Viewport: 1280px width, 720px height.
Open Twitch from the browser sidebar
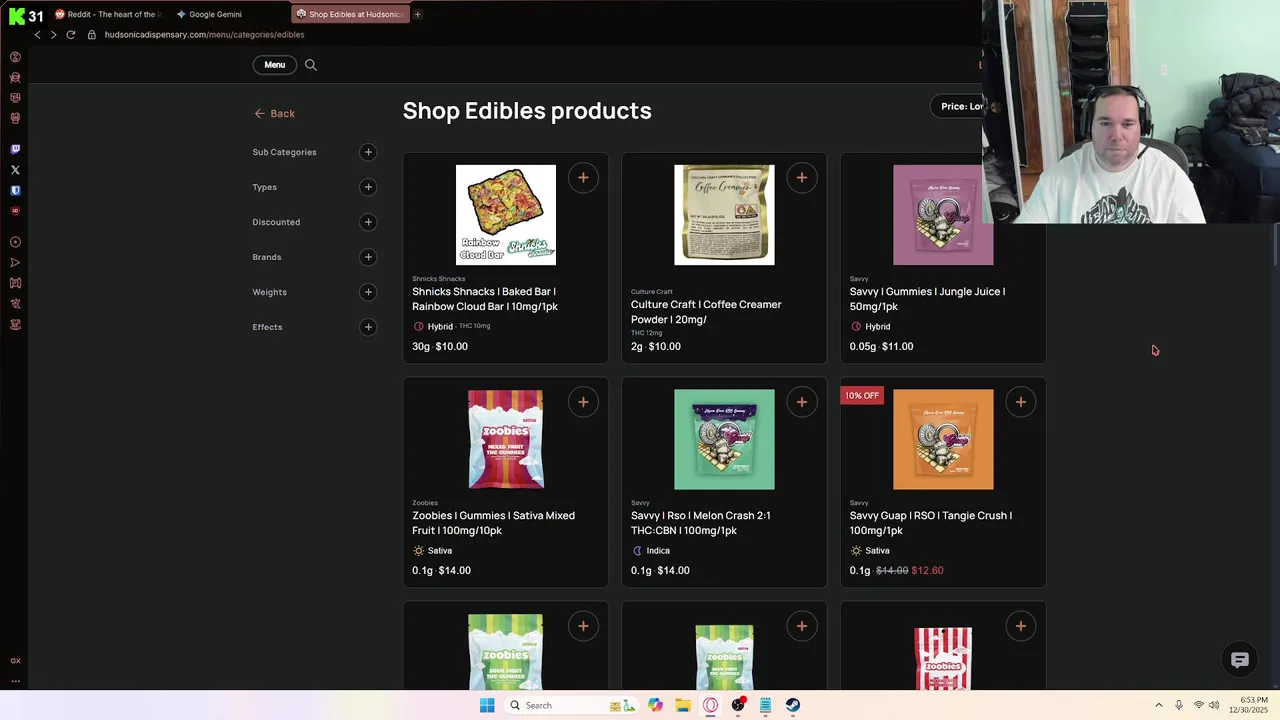[15, 149]
